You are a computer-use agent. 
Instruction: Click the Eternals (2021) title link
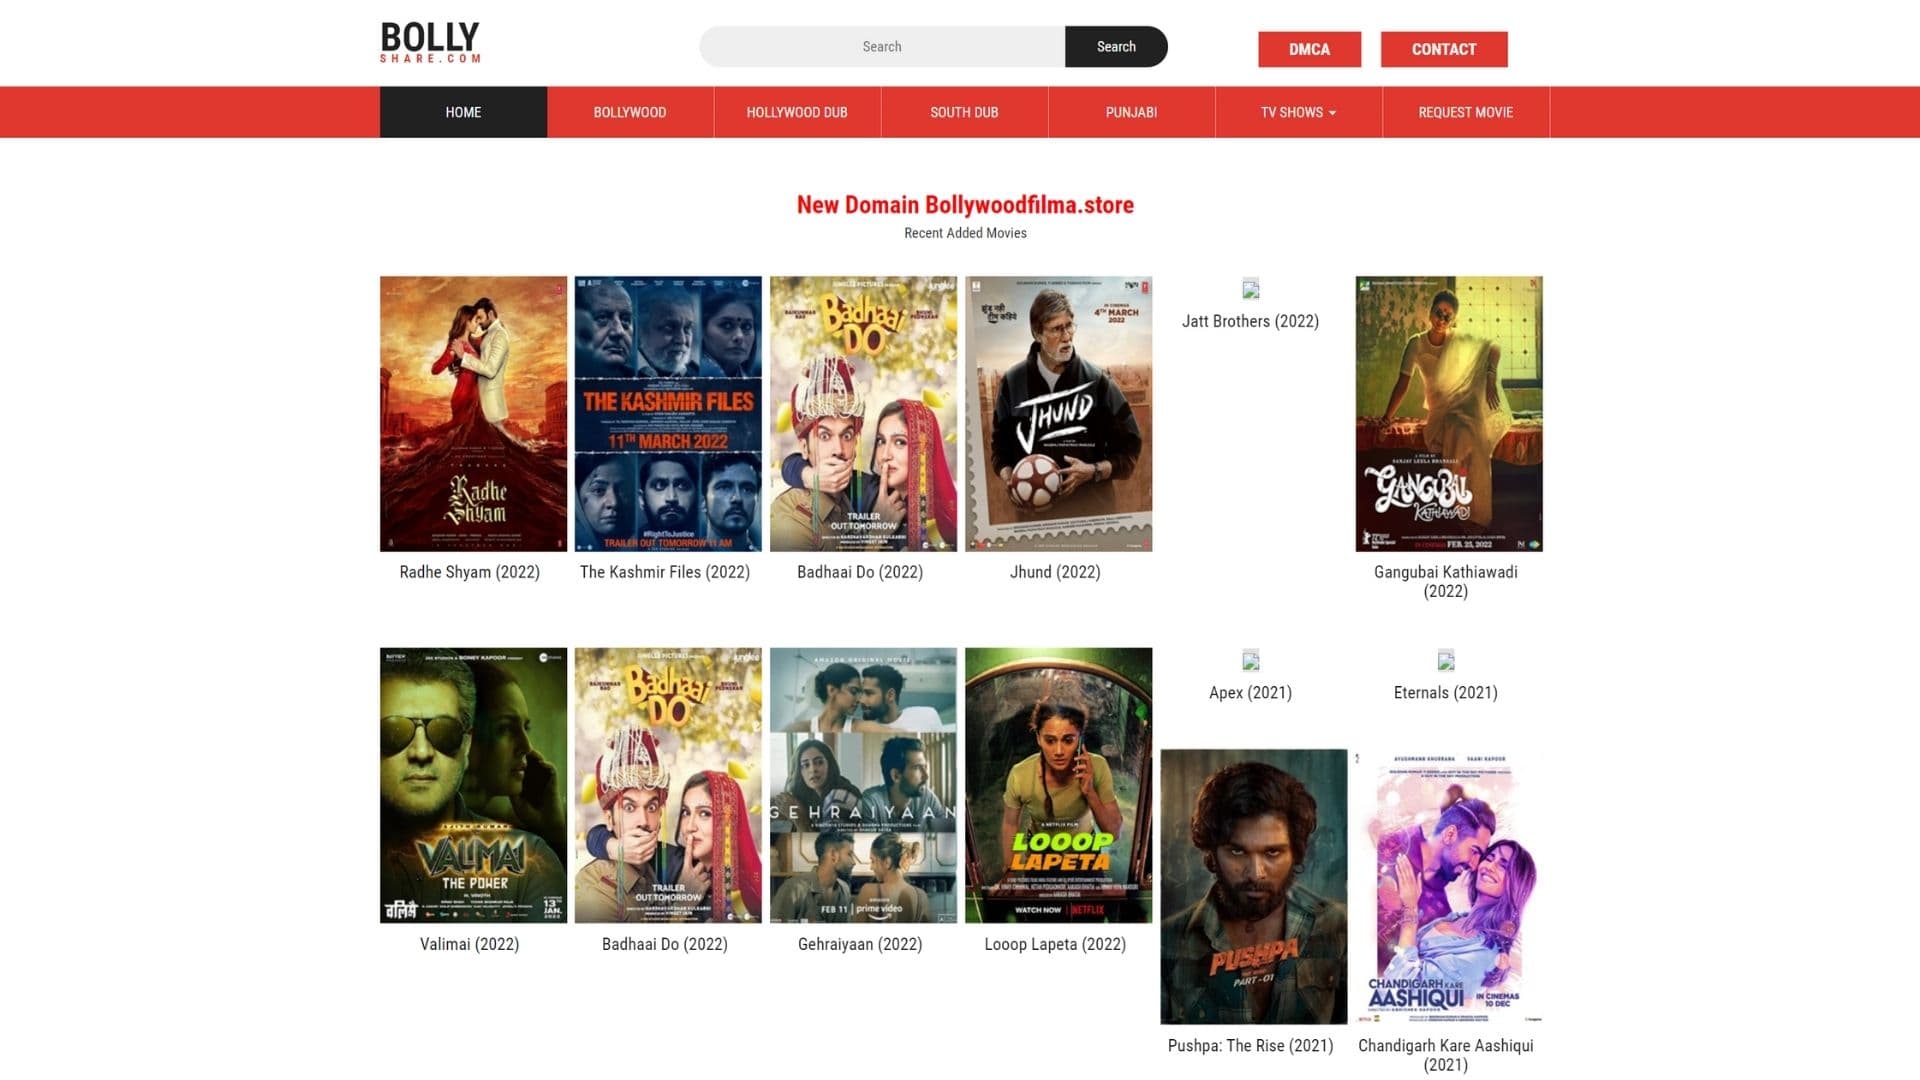(1446, 693)
